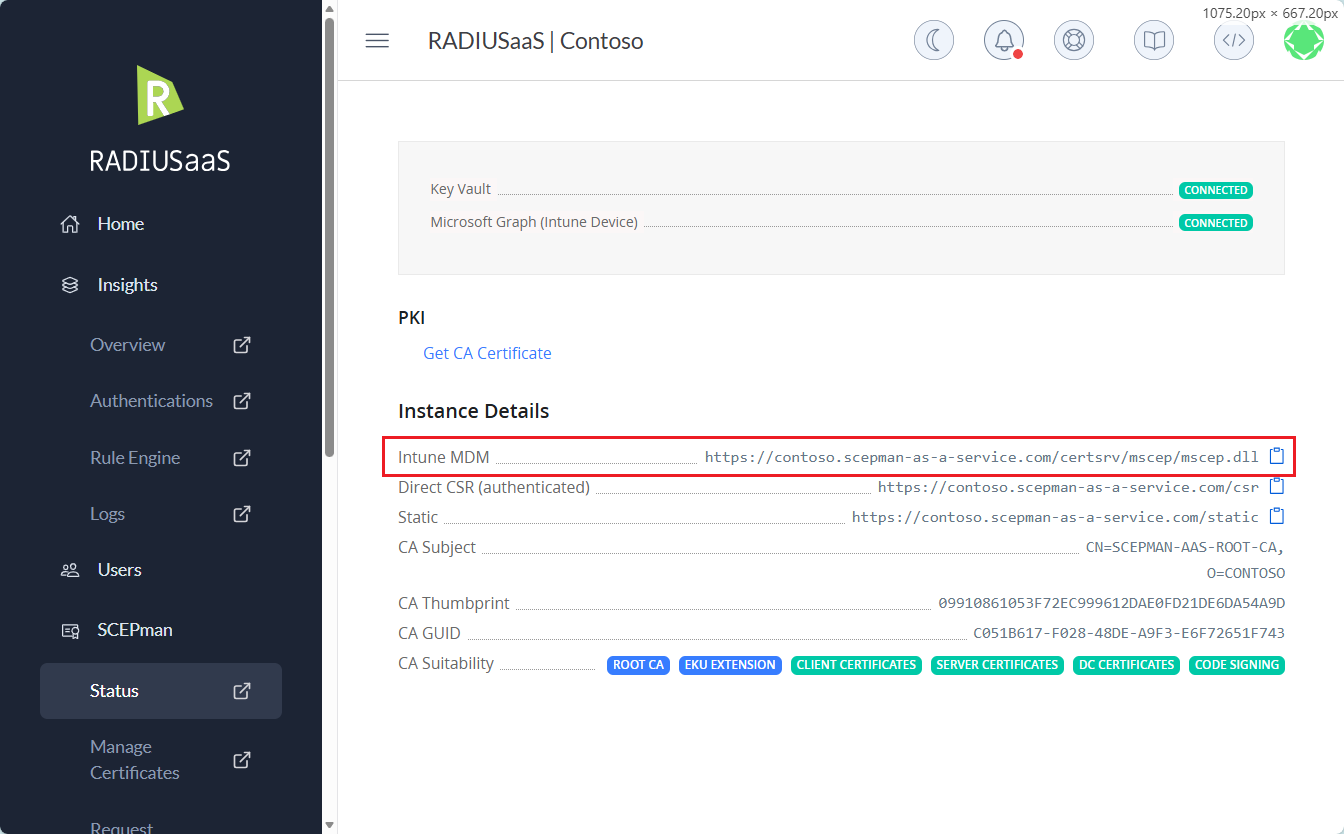Copy the Intune MDM URL

click(1276, 456)
